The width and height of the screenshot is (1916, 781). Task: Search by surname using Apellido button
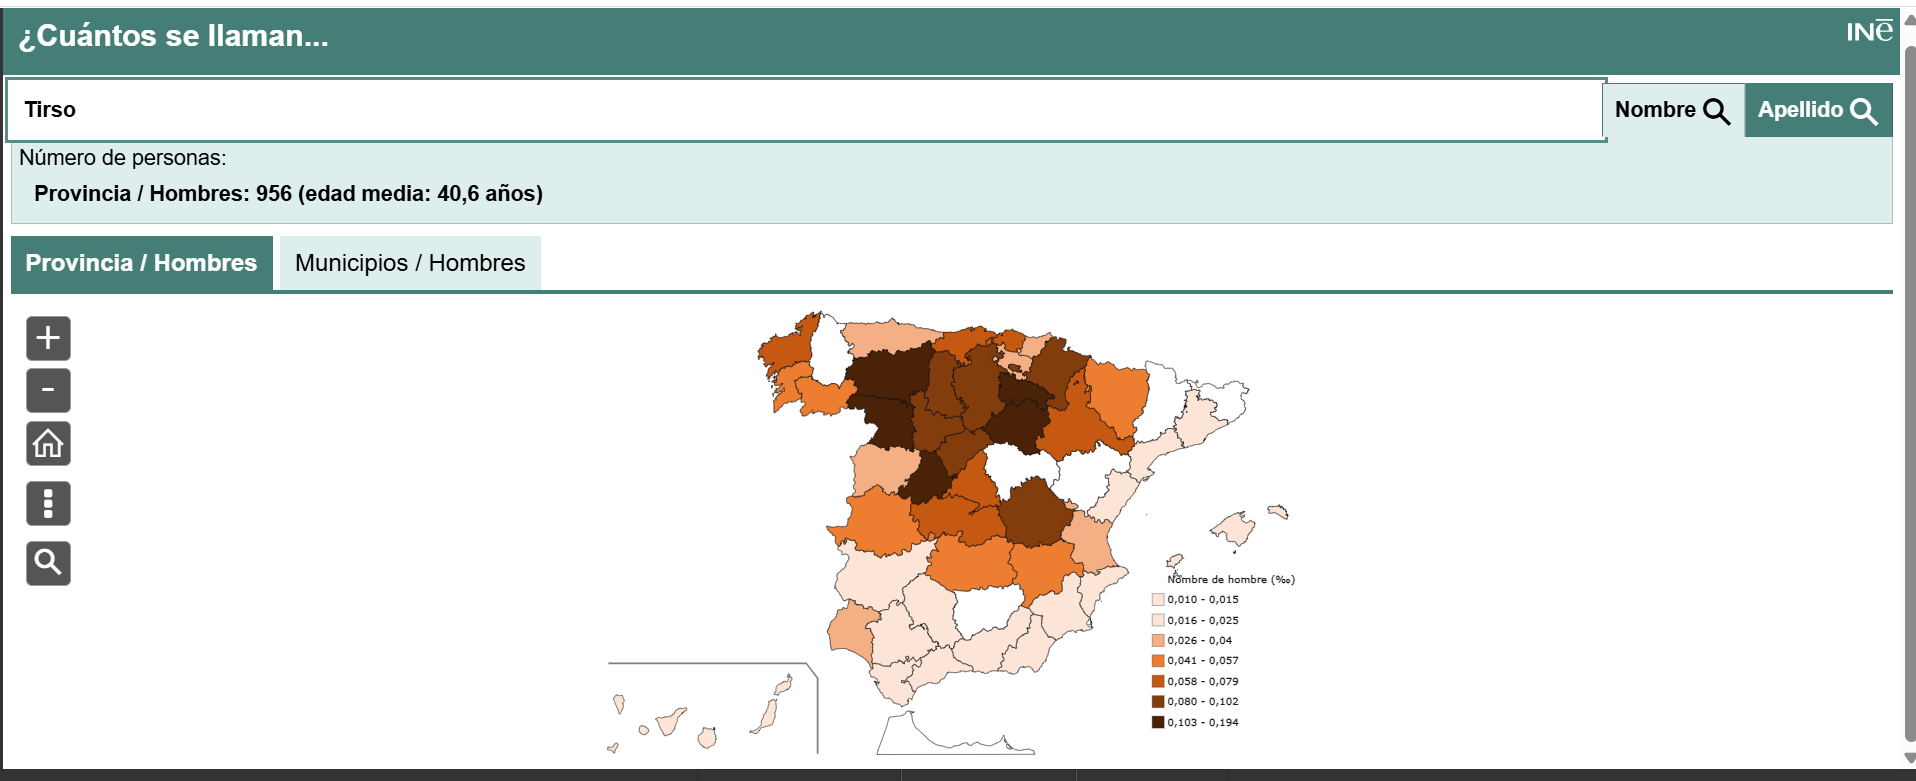pyautogui.click(x=1817, y=110)
